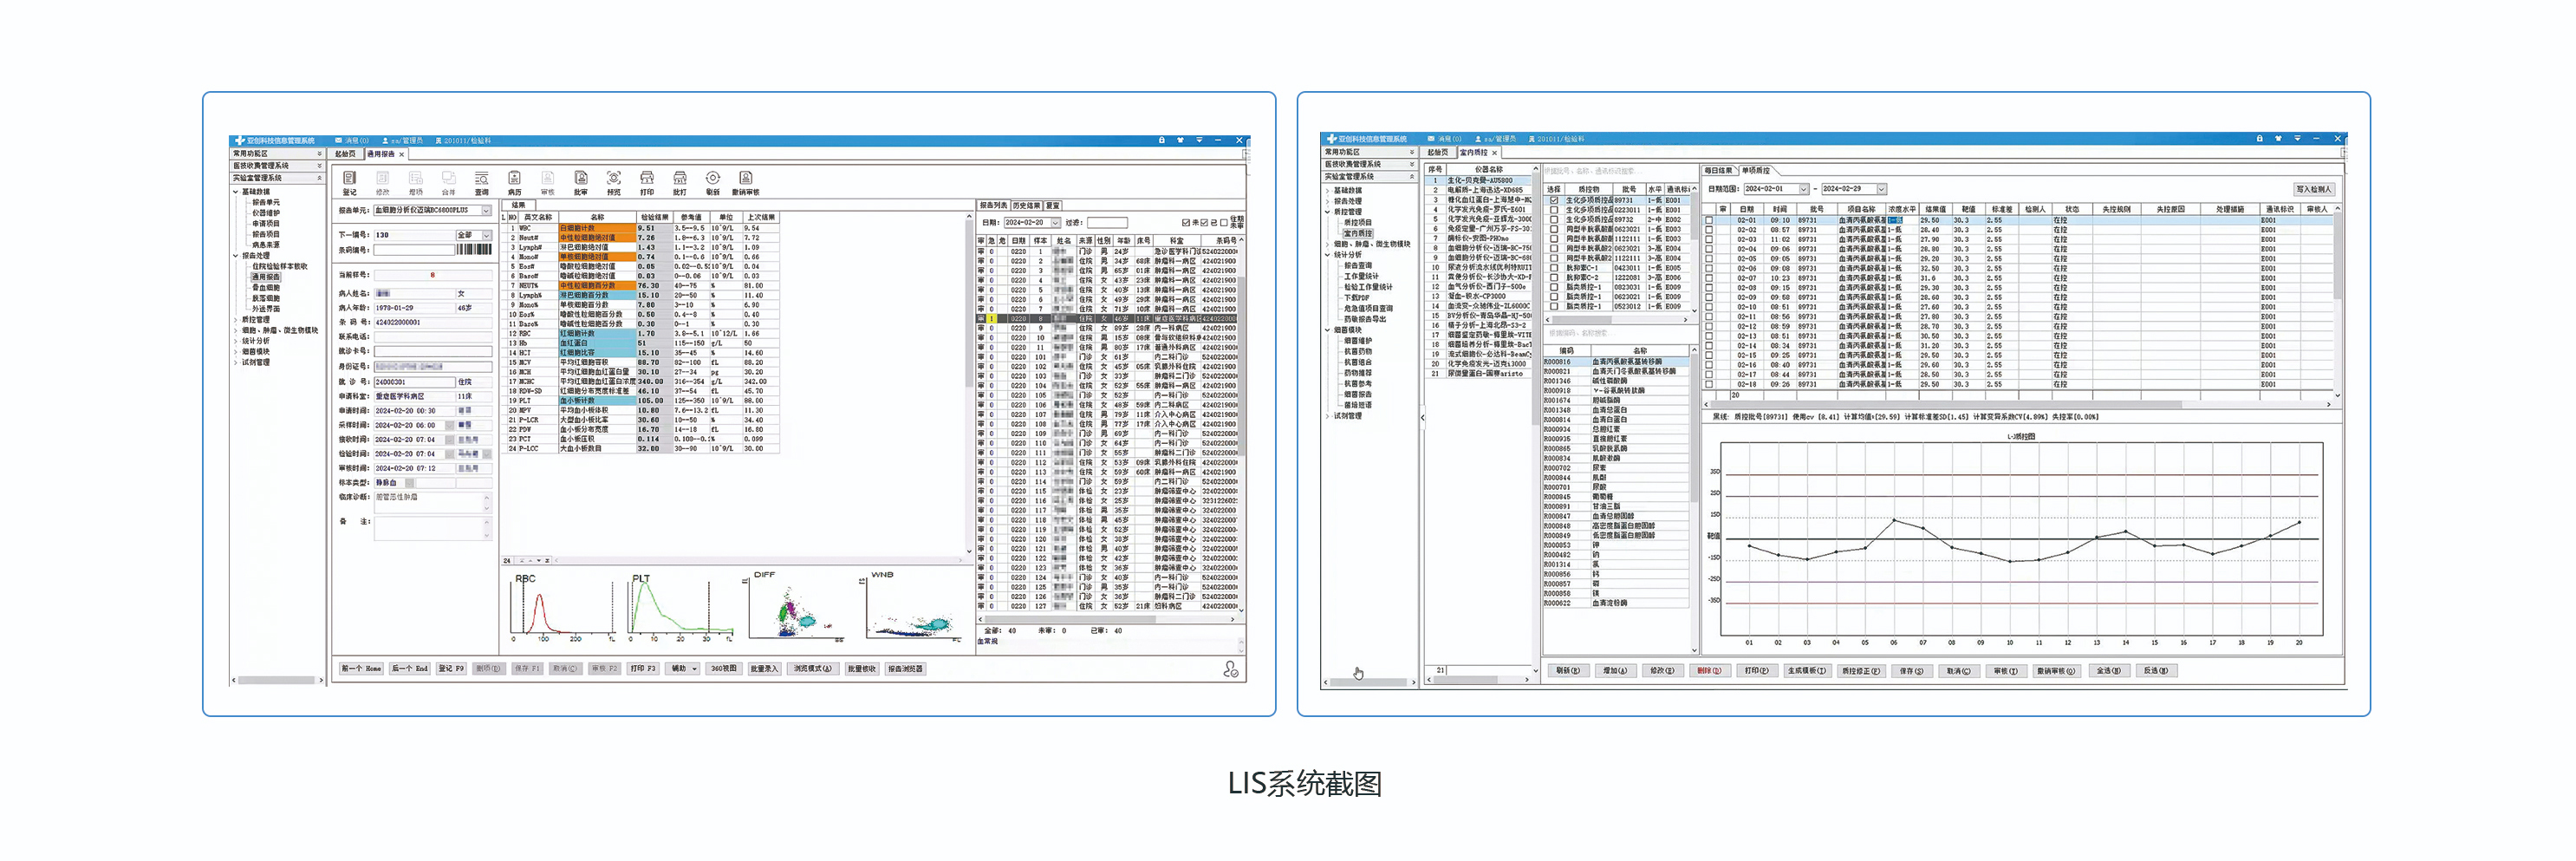Click the barcode icon beside 条码编号 field
This screenshot has height=861, width=2576.
click(x=474, y=249)
